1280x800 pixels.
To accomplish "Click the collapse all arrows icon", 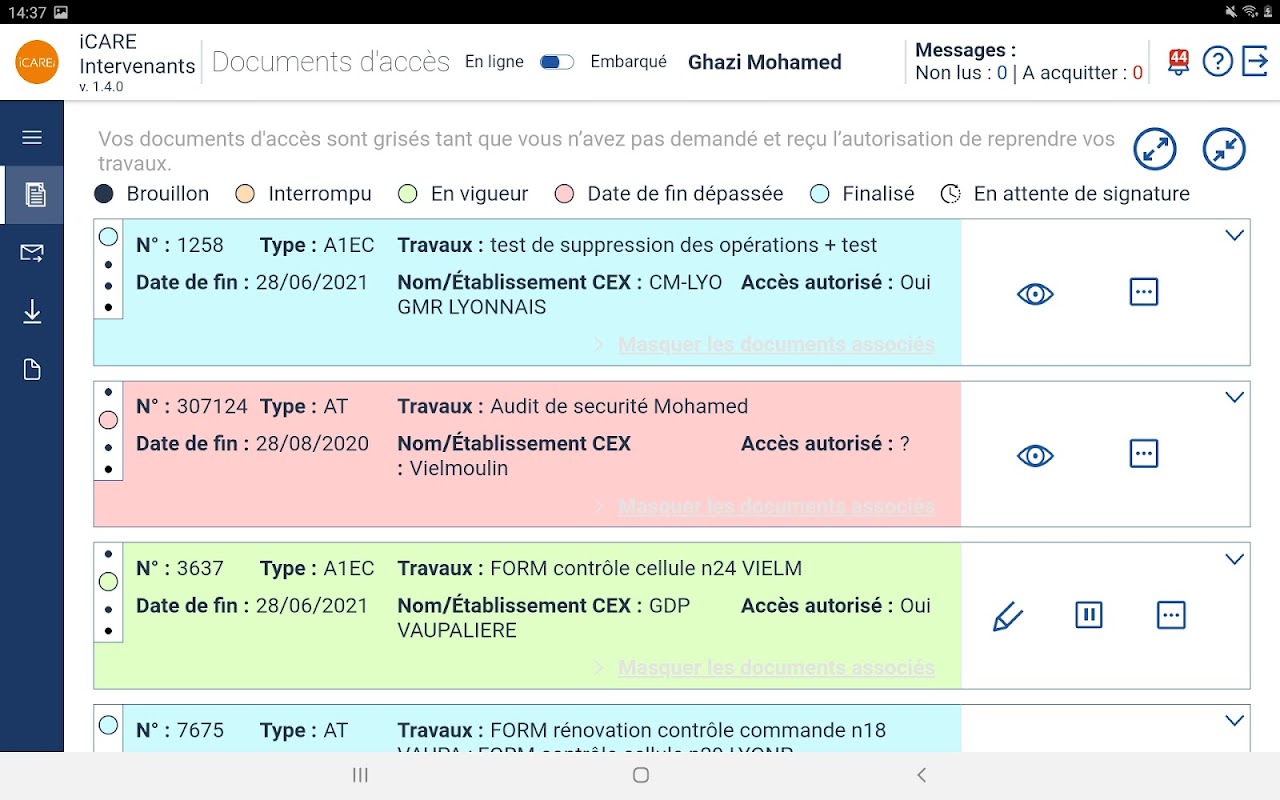I will pyautogui.click(x=1224, y=150).
